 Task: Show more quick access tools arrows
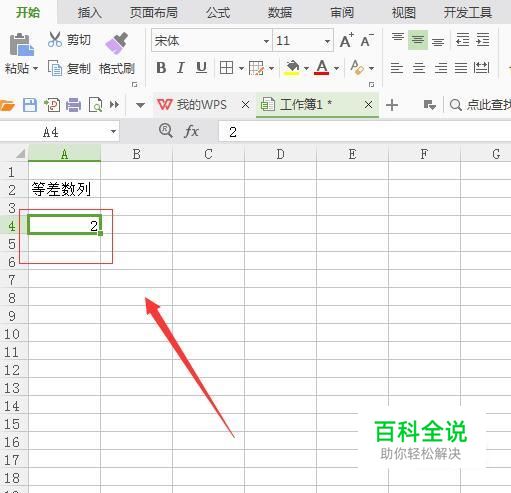point(114,105)
